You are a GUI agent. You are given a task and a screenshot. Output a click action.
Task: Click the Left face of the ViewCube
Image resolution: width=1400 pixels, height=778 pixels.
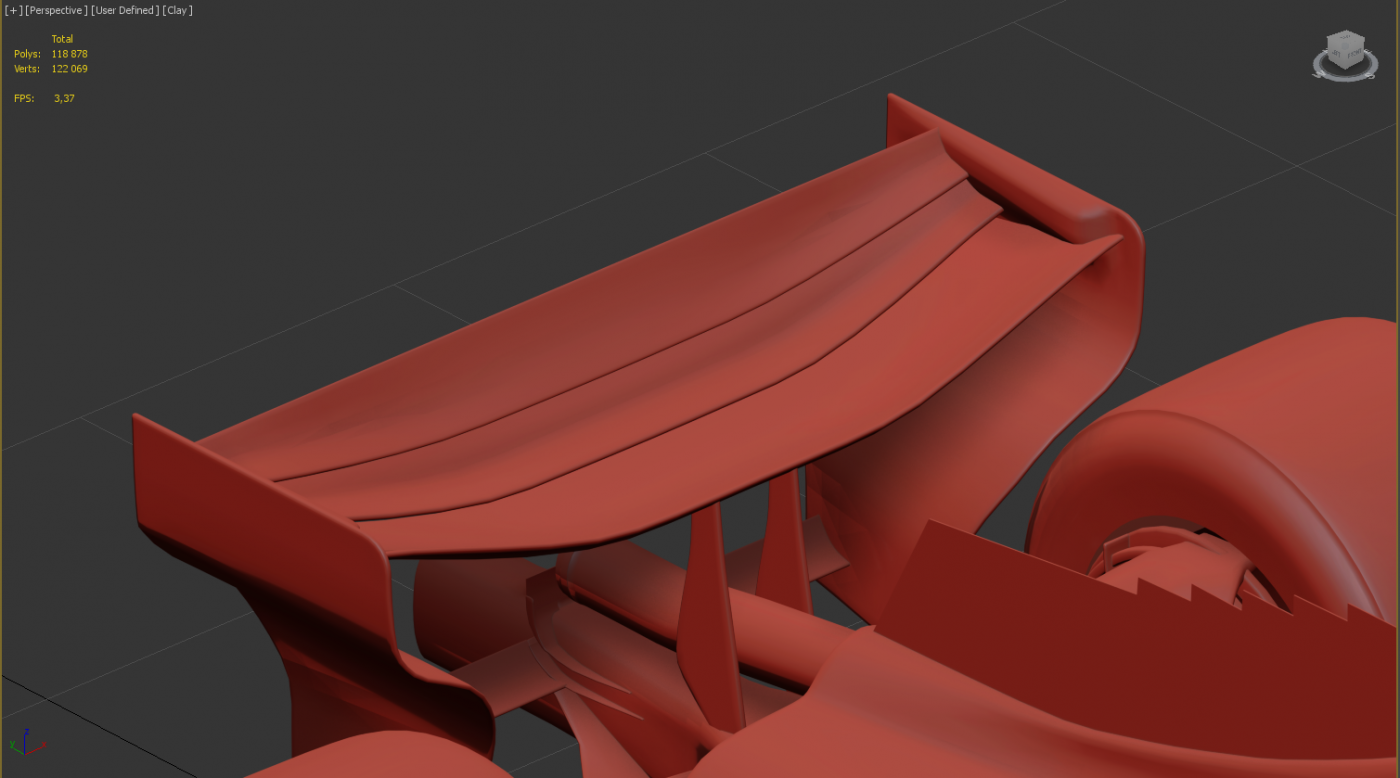[x=1336, y=53]
